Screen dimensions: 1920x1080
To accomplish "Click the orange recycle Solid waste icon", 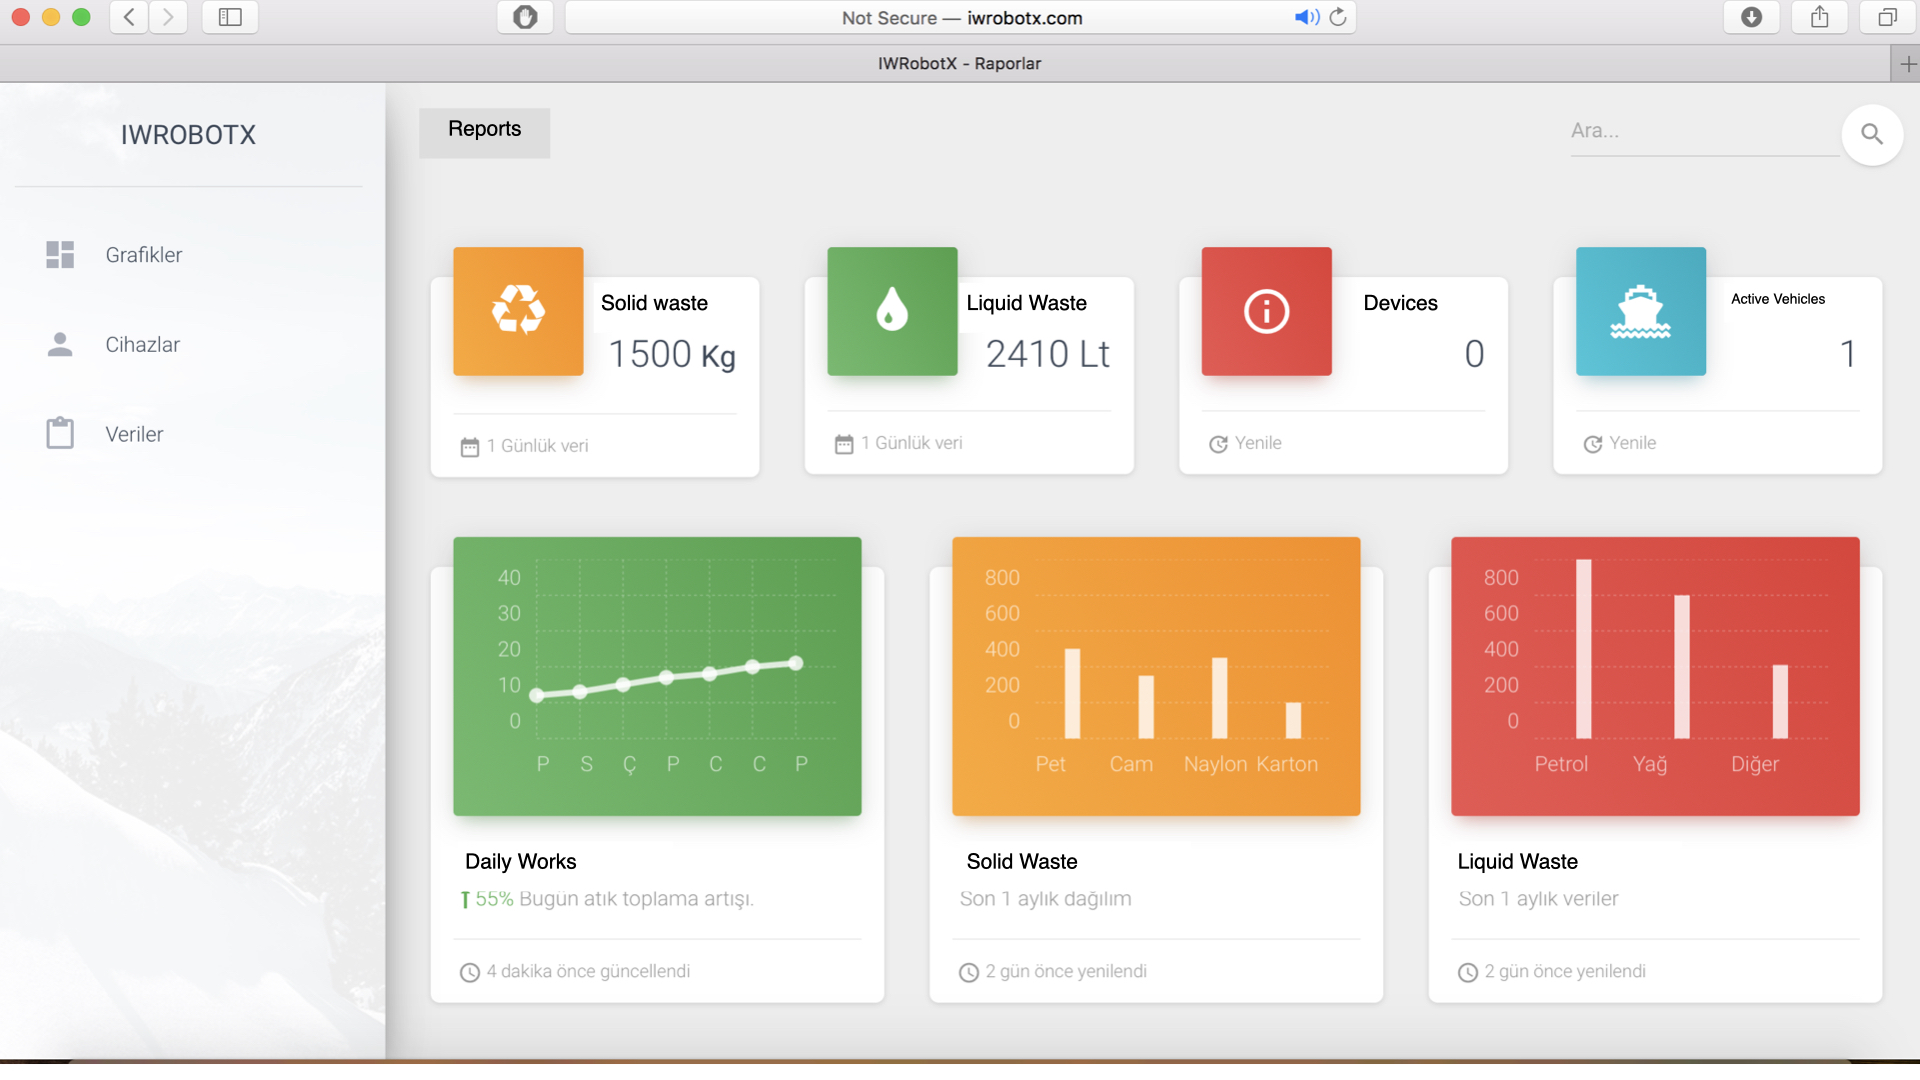I will coord(518,311).
